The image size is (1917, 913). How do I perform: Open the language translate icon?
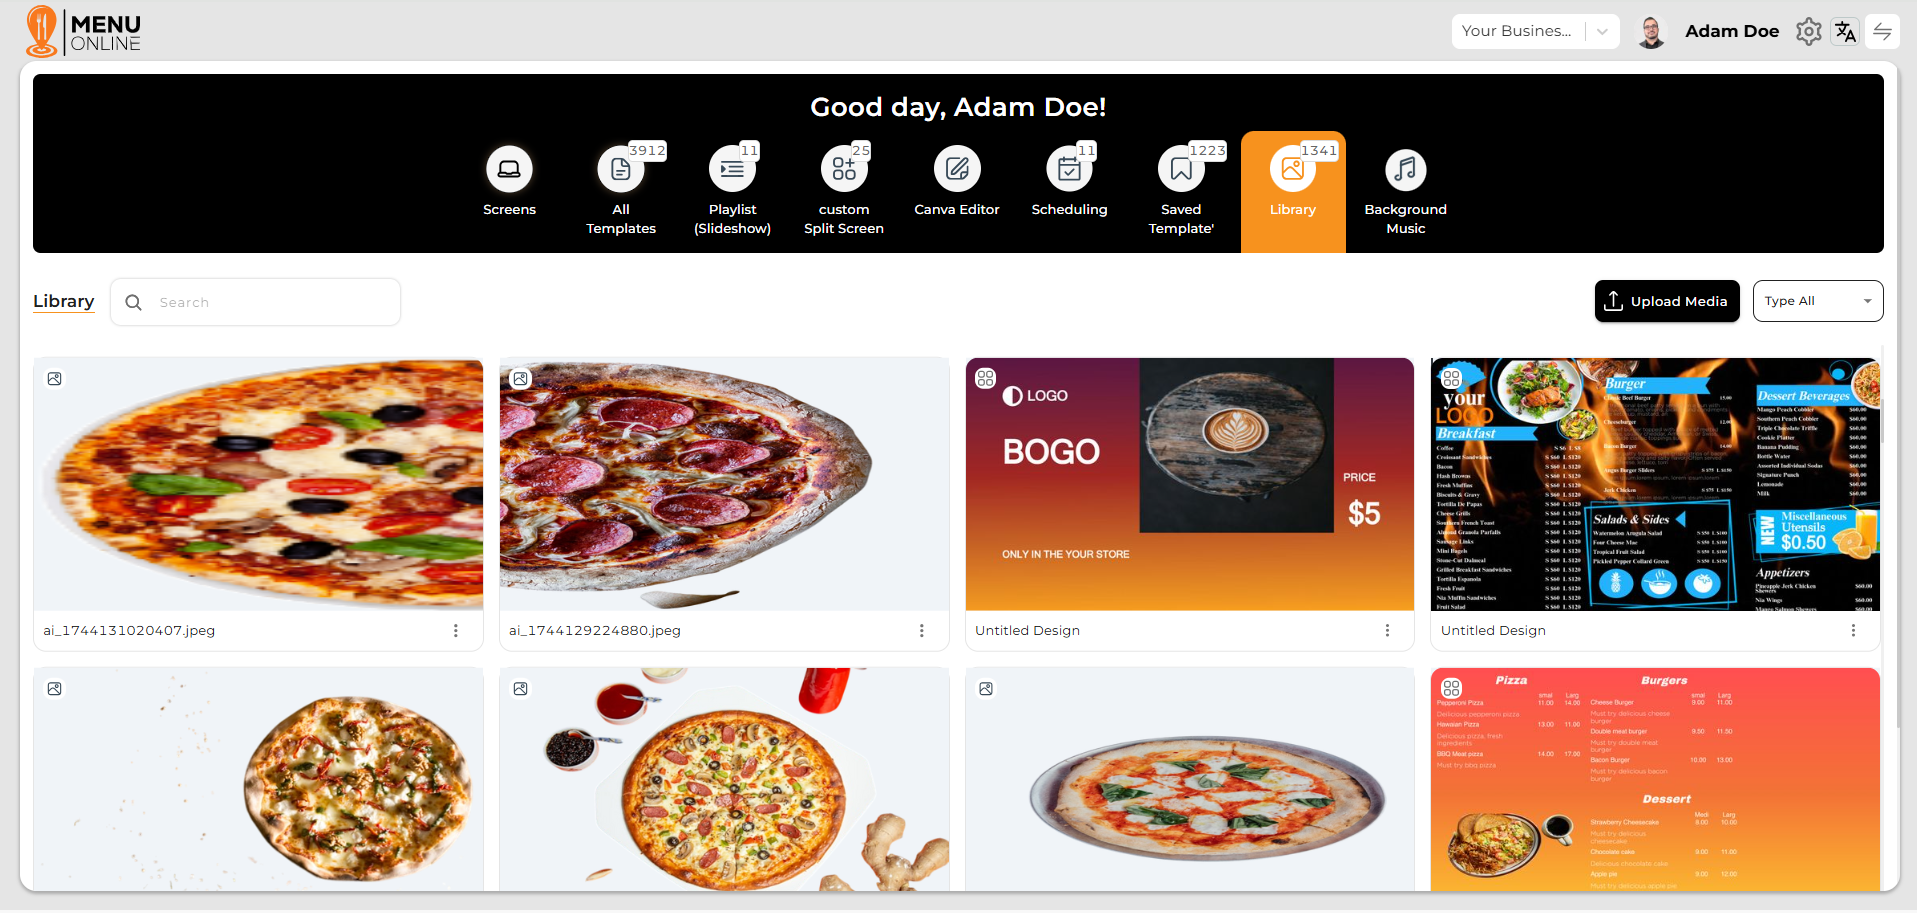click(1846, 32)
